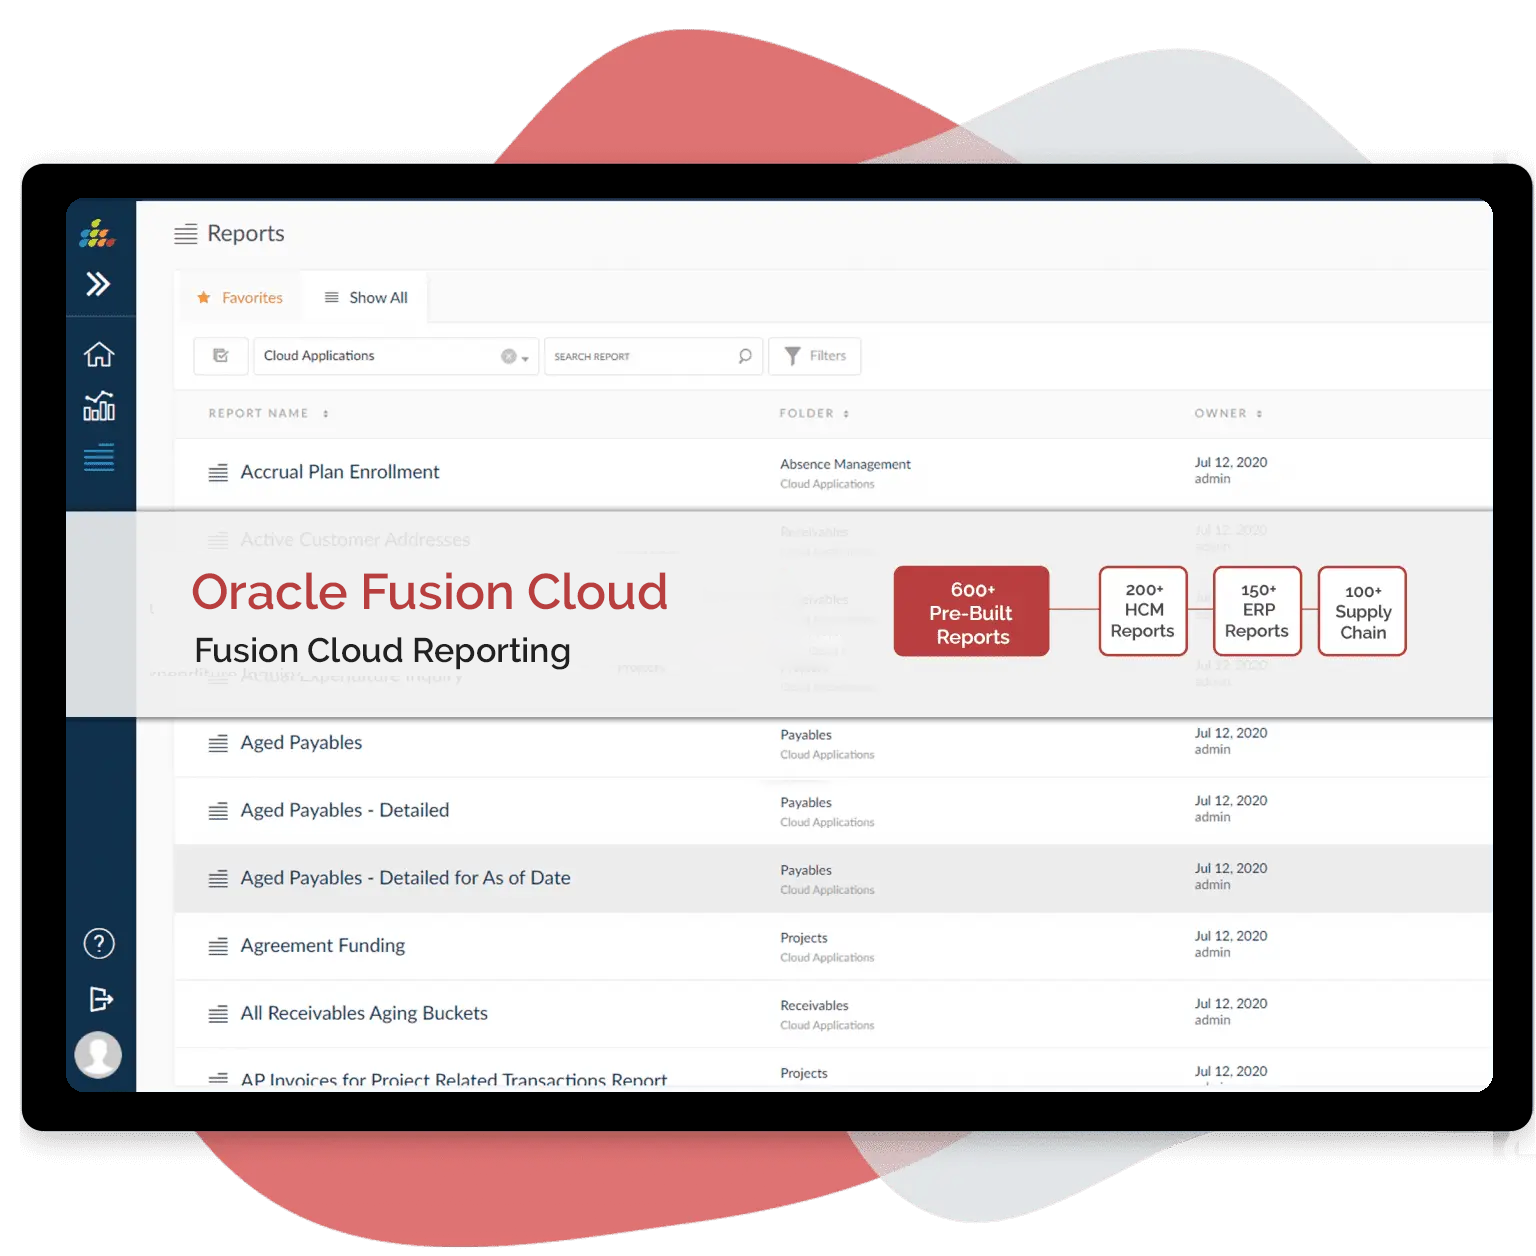Click admin owner in All Receivables Aging Buckets row
The height and width of the screenshot is (1256, 1536).
point(1212,1020)
